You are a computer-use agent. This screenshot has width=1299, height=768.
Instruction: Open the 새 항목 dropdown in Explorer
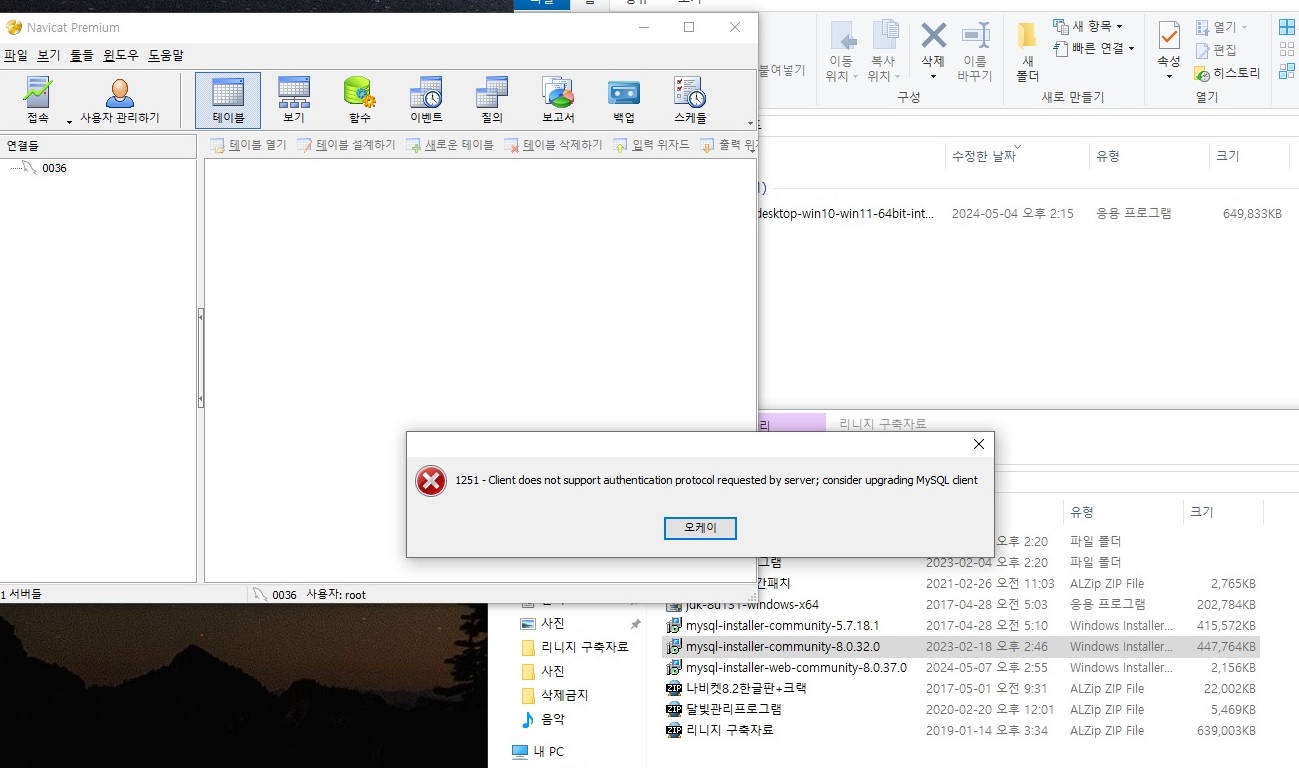[1088, 26]
